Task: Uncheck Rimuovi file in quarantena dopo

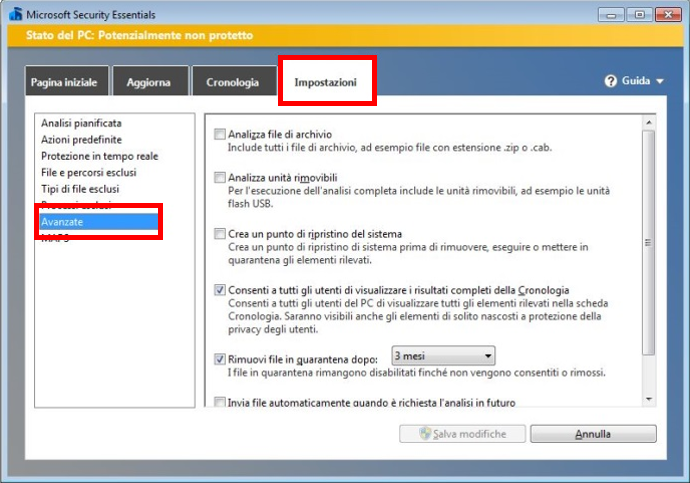Action: click(220, 359)
